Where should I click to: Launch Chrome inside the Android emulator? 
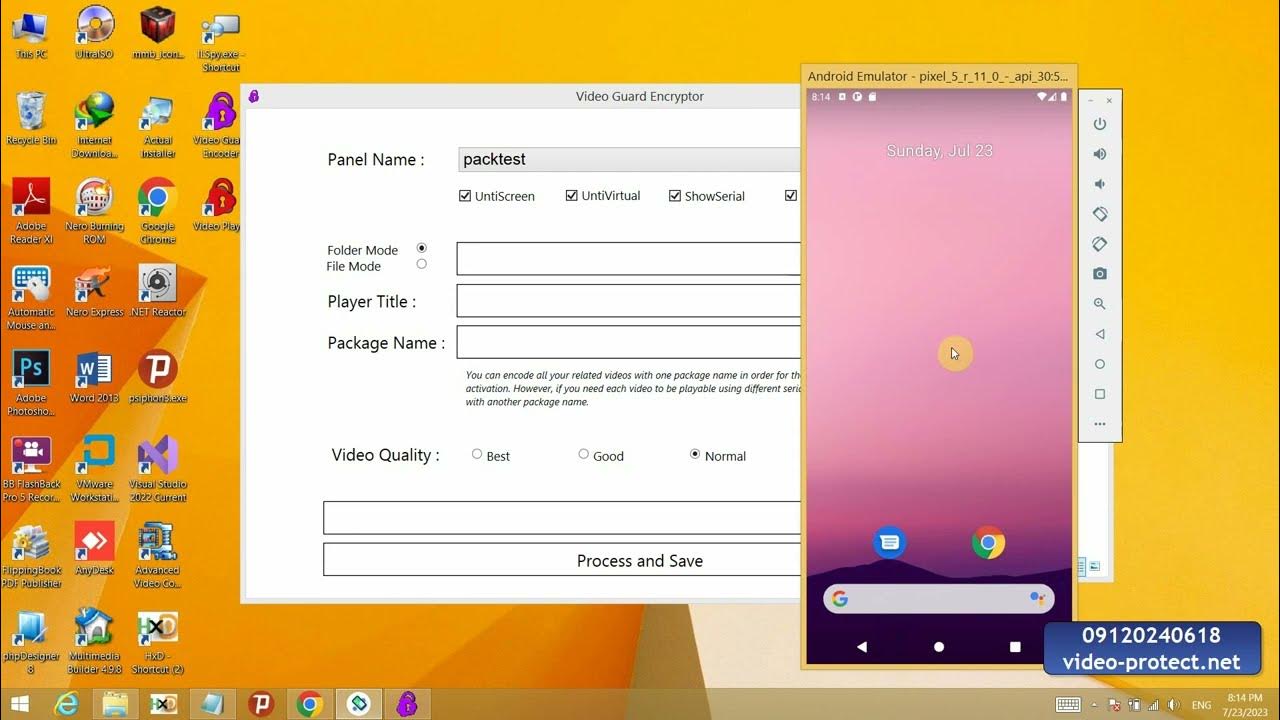987,543
